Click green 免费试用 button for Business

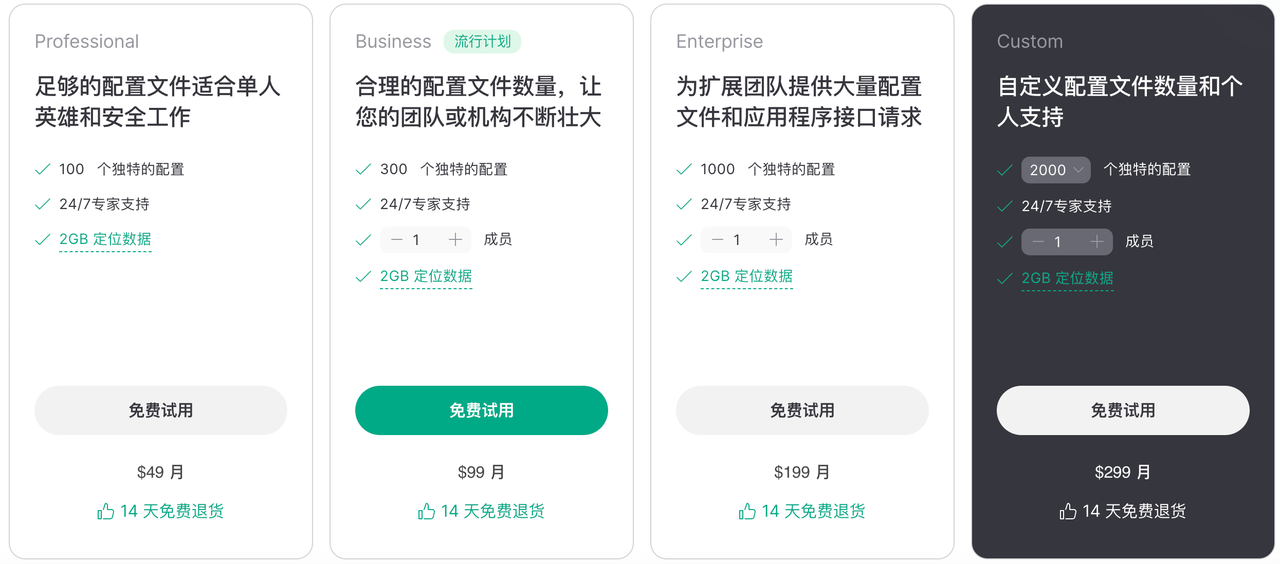point(481,411)
